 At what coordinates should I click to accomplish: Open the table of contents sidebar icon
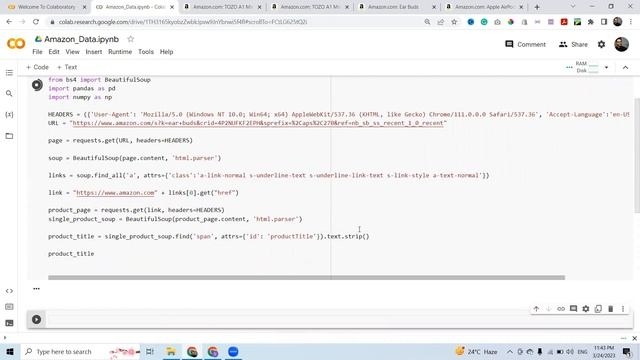pos(9,73)
